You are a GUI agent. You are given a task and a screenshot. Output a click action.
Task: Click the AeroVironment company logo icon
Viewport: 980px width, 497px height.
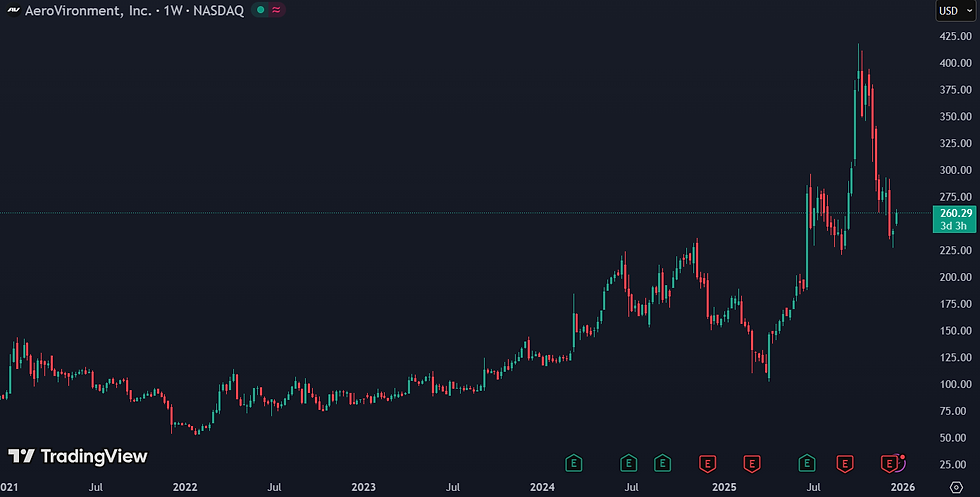(x=13, y=11)
